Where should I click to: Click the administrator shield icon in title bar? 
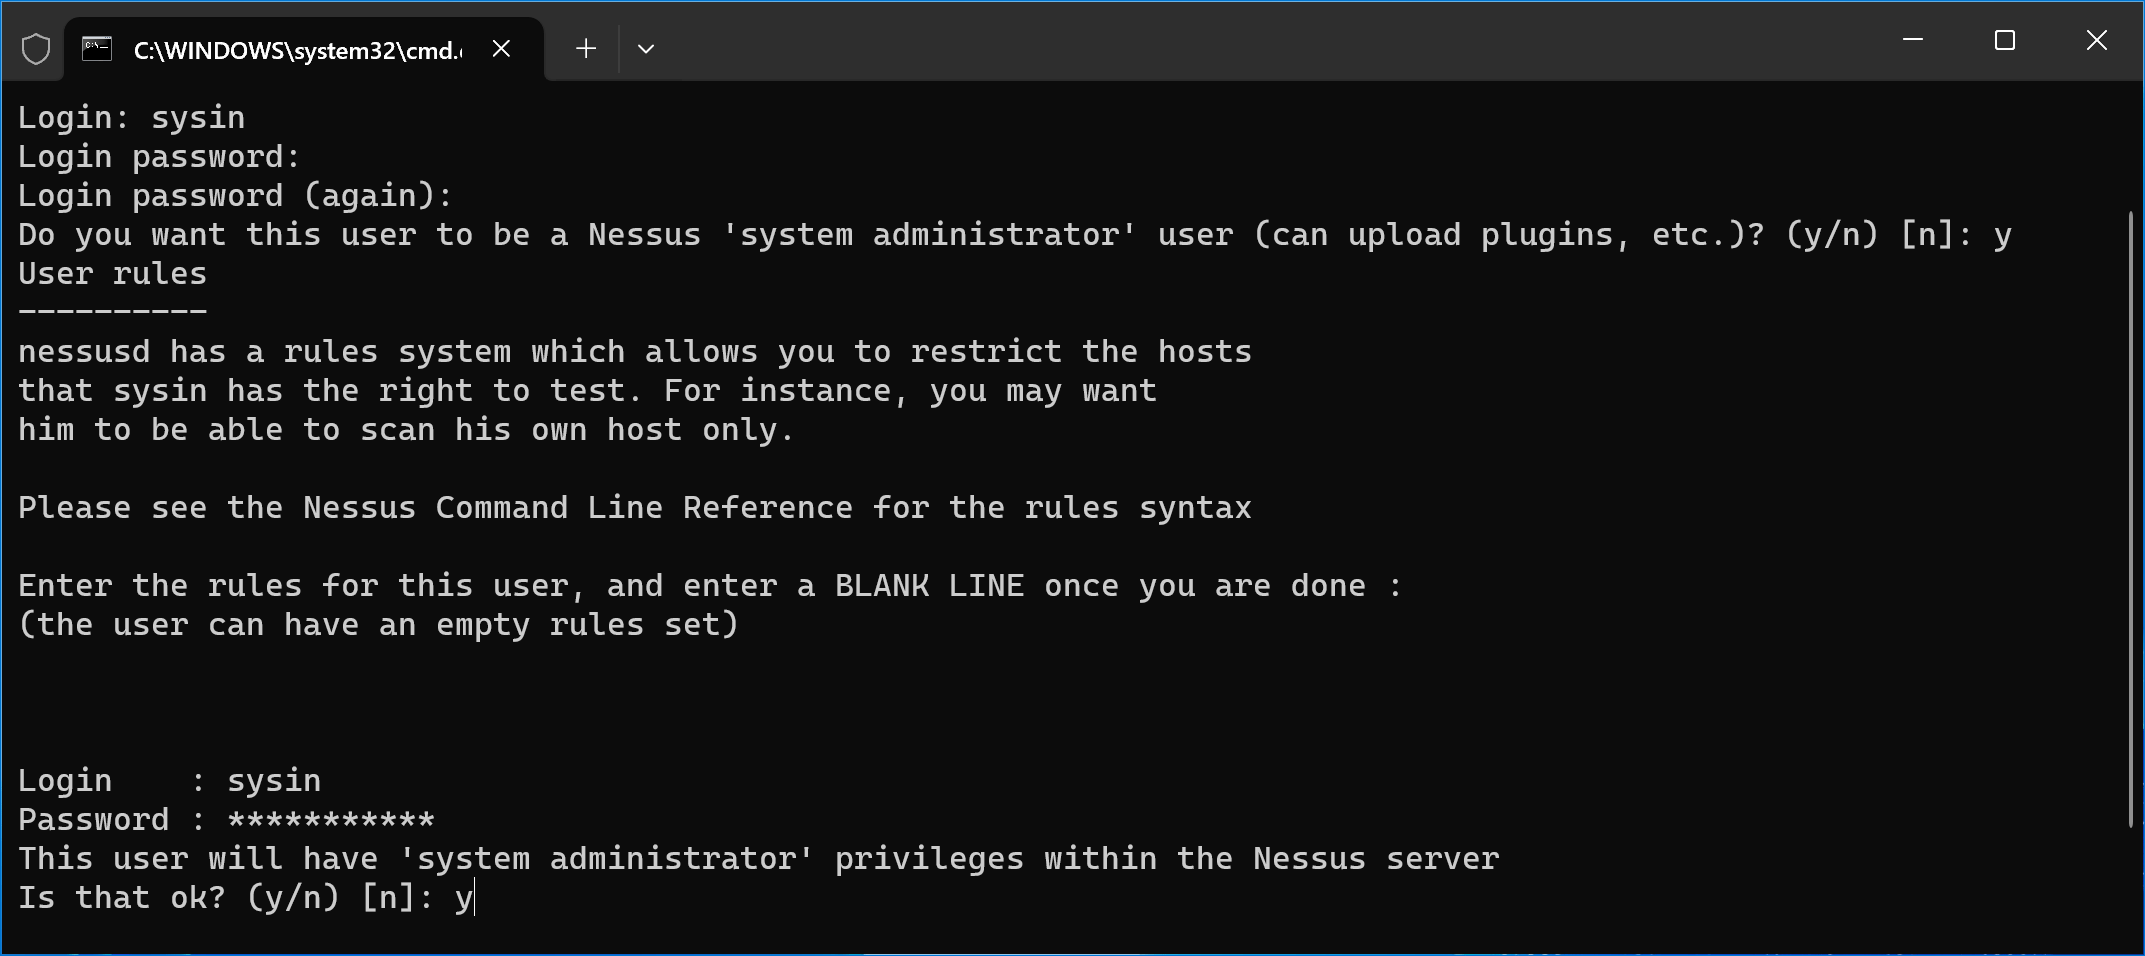[x=36, y=48]
